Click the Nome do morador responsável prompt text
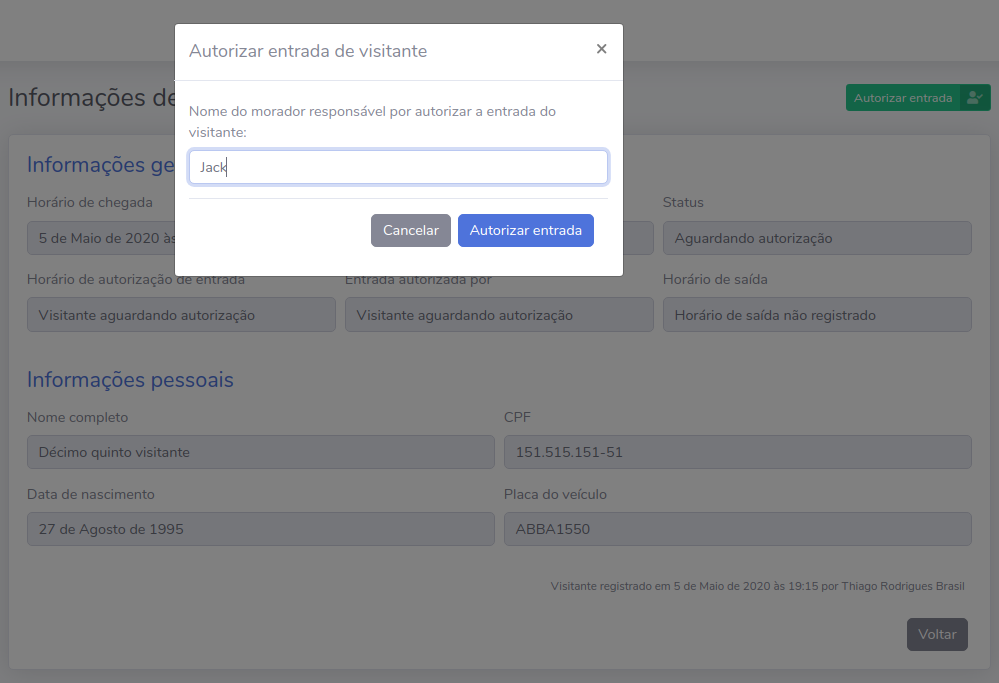Viewport: 999px width, 683px height. [x=372, y=122]
